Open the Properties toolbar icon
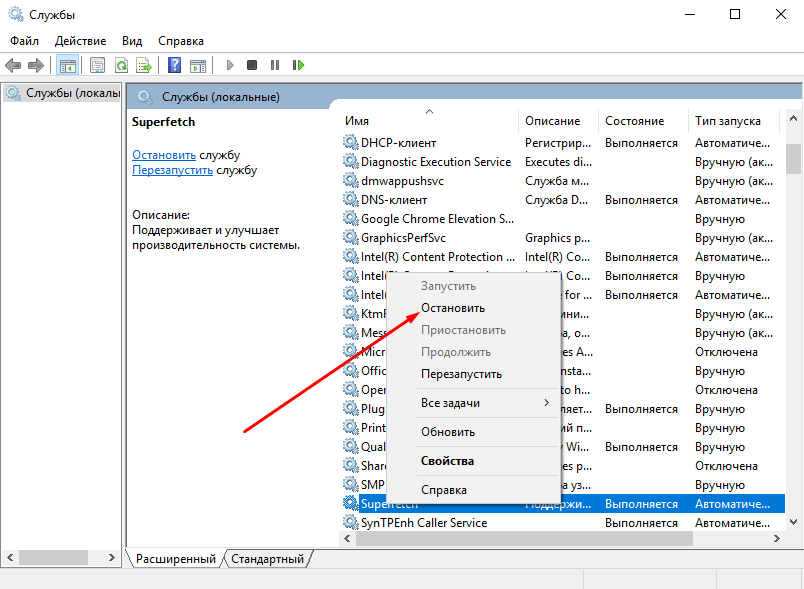Image resolution: width=804 pixels, height=589 pixels. [x=97, y=65]
